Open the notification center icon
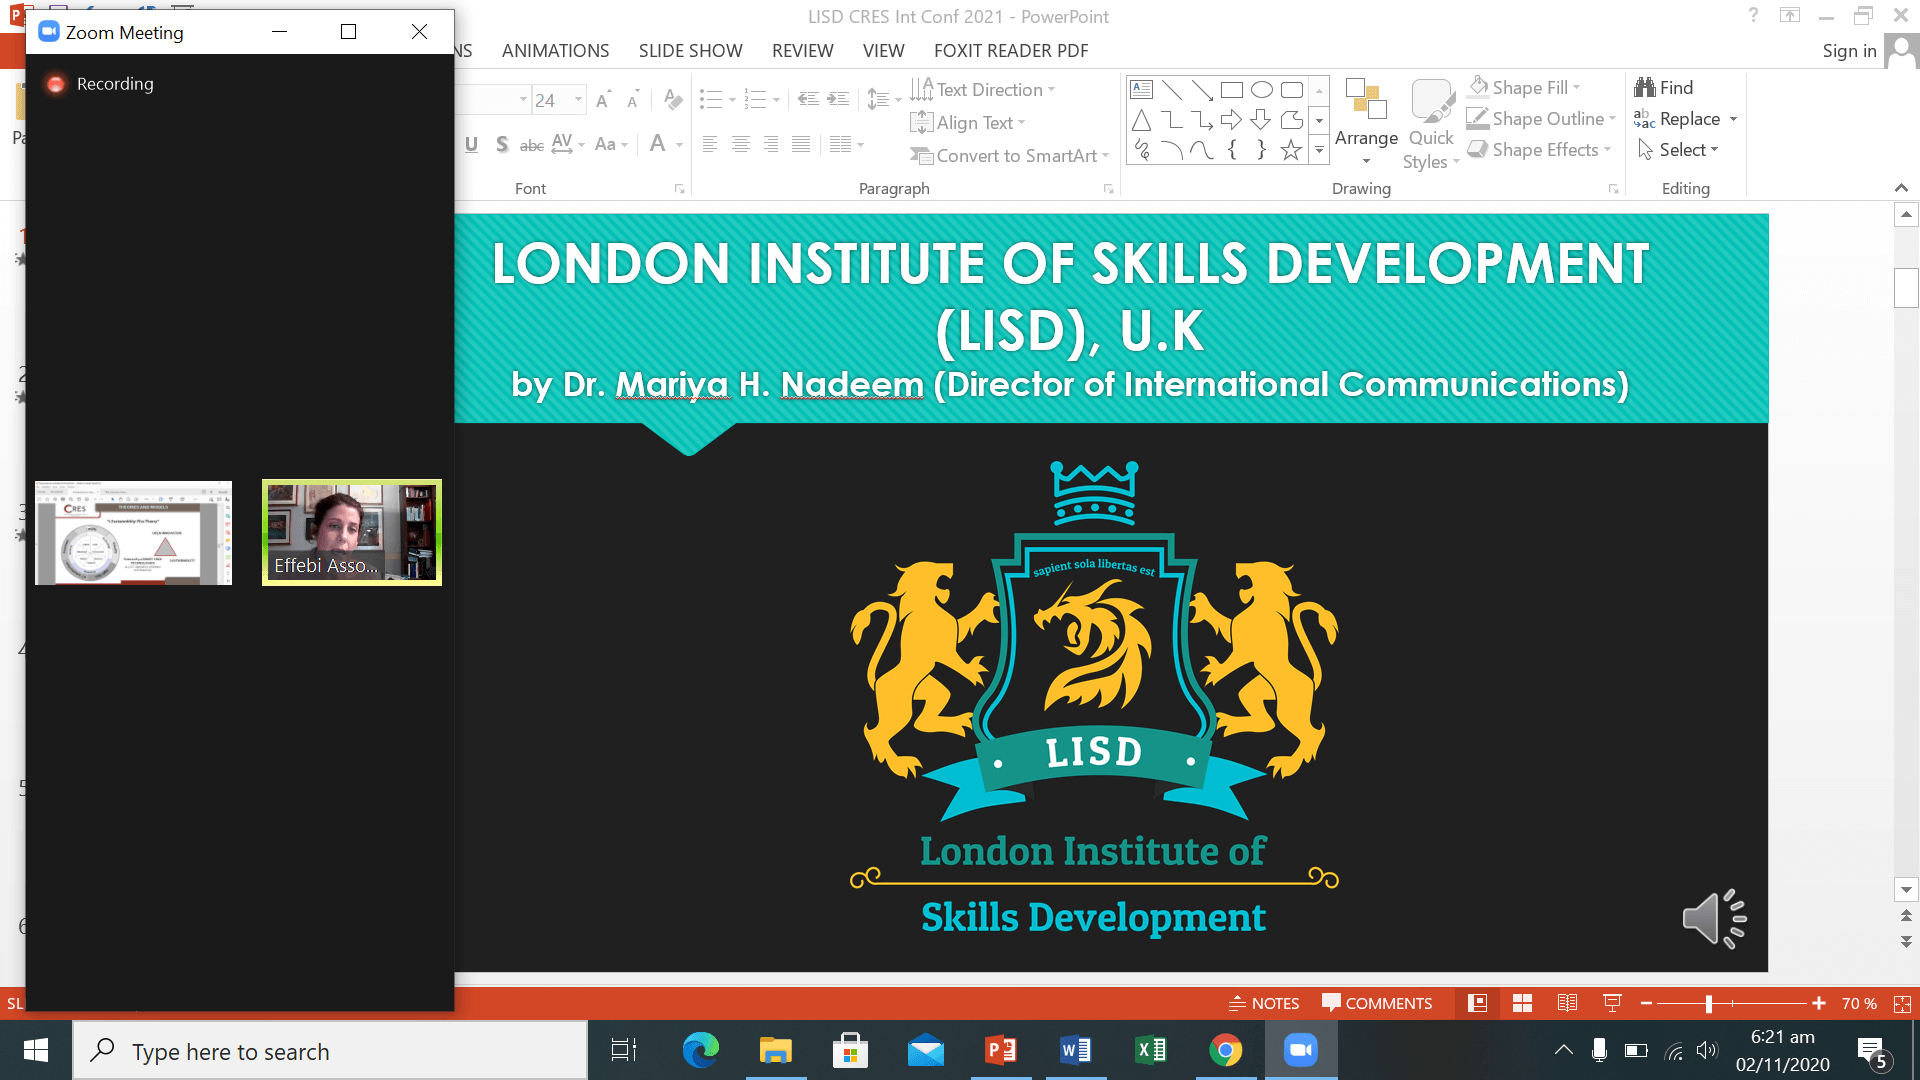 pyautogui.click(x=1872, y=1051)
